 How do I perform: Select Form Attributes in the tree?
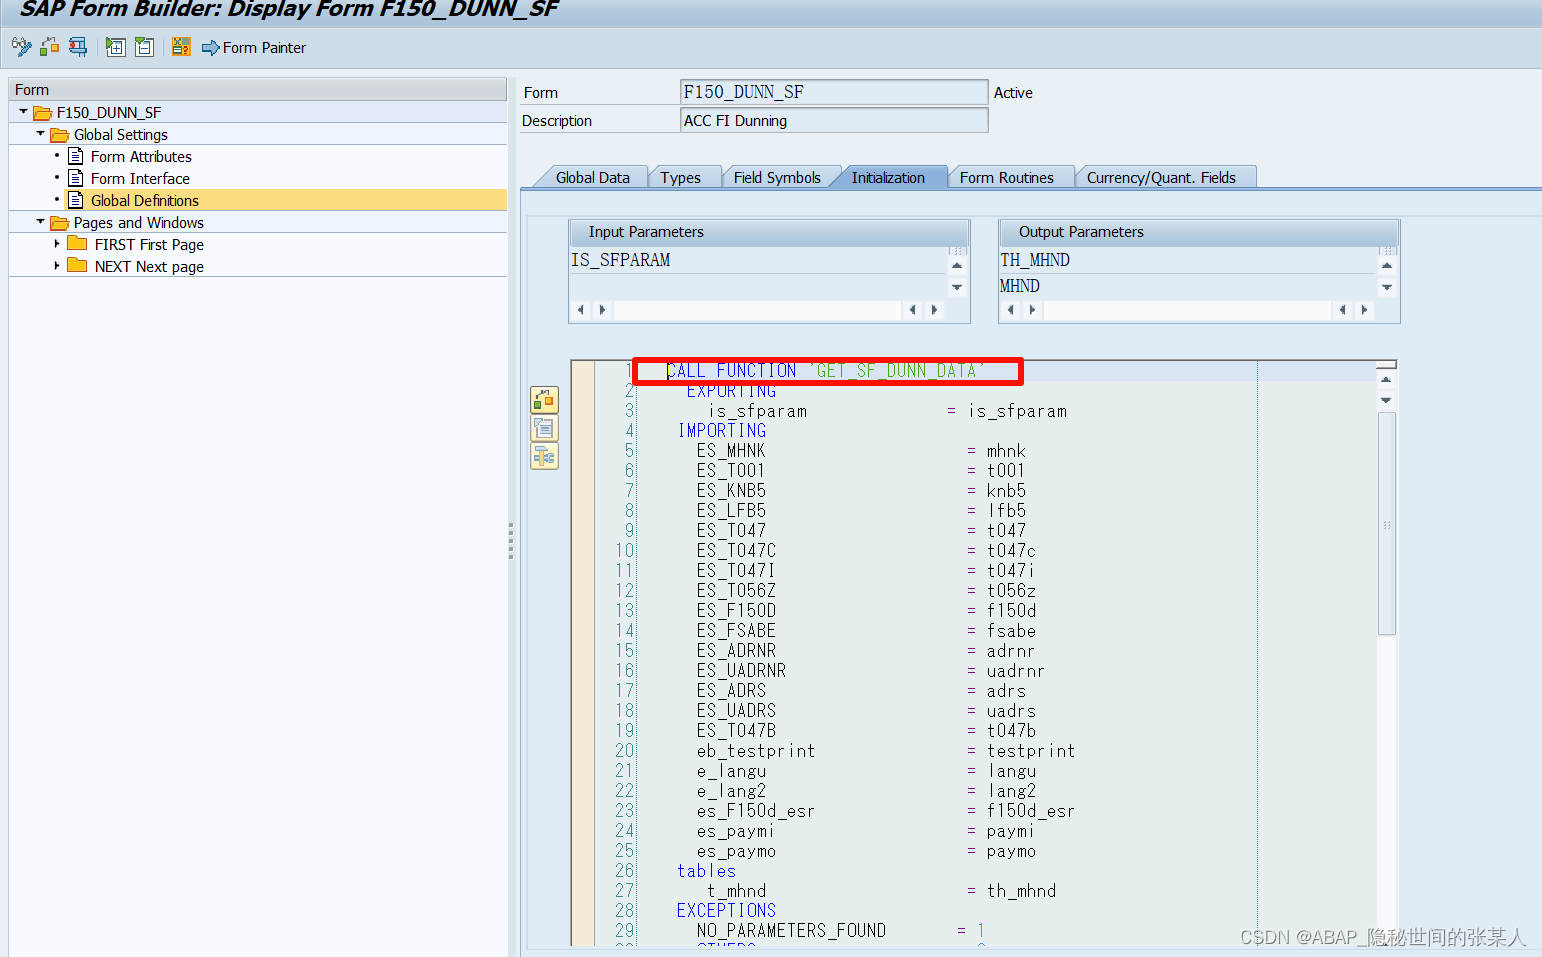click(141, 156)
